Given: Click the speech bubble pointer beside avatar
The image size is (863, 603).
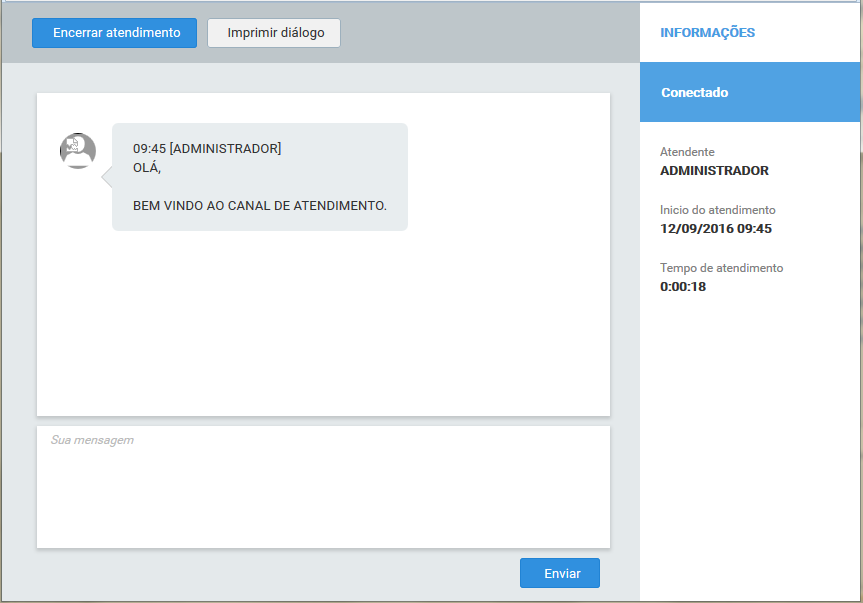Looking at the screenshot, I should click(x=106, y=177).
